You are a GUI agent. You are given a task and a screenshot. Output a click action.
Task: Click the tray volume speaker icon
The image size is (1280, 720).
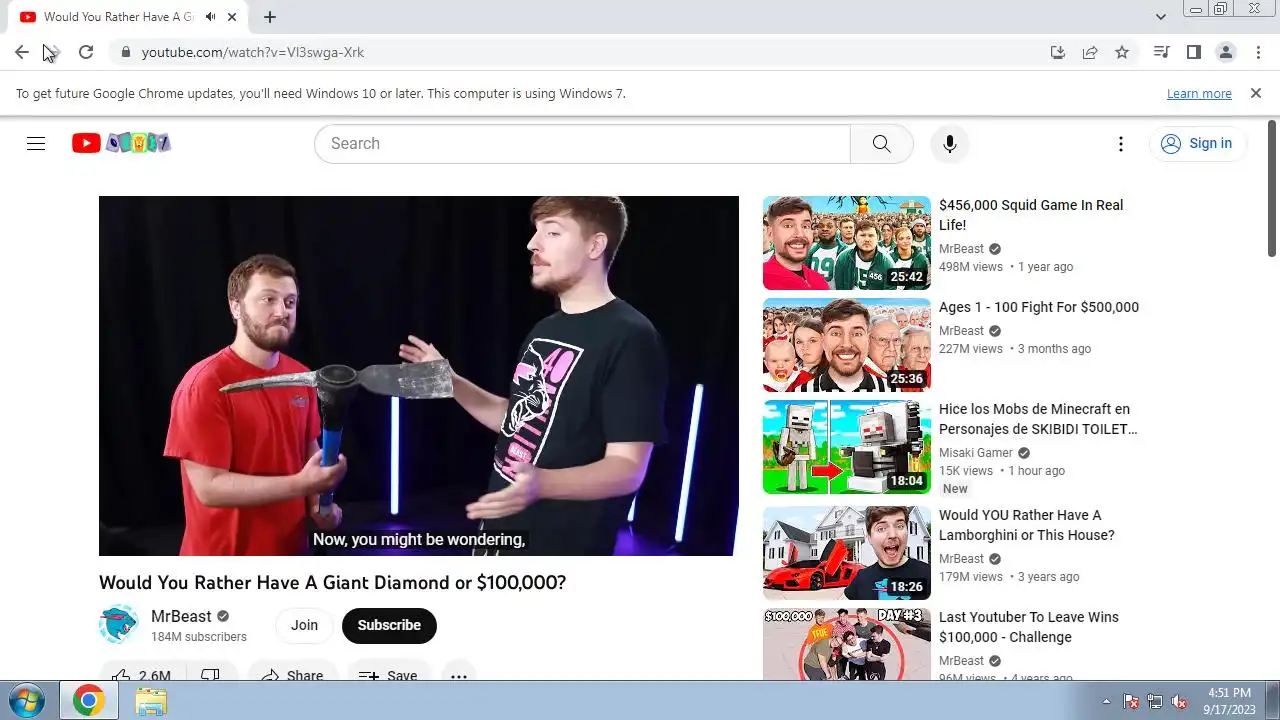pyautogui.click(x=1179, y=702)
